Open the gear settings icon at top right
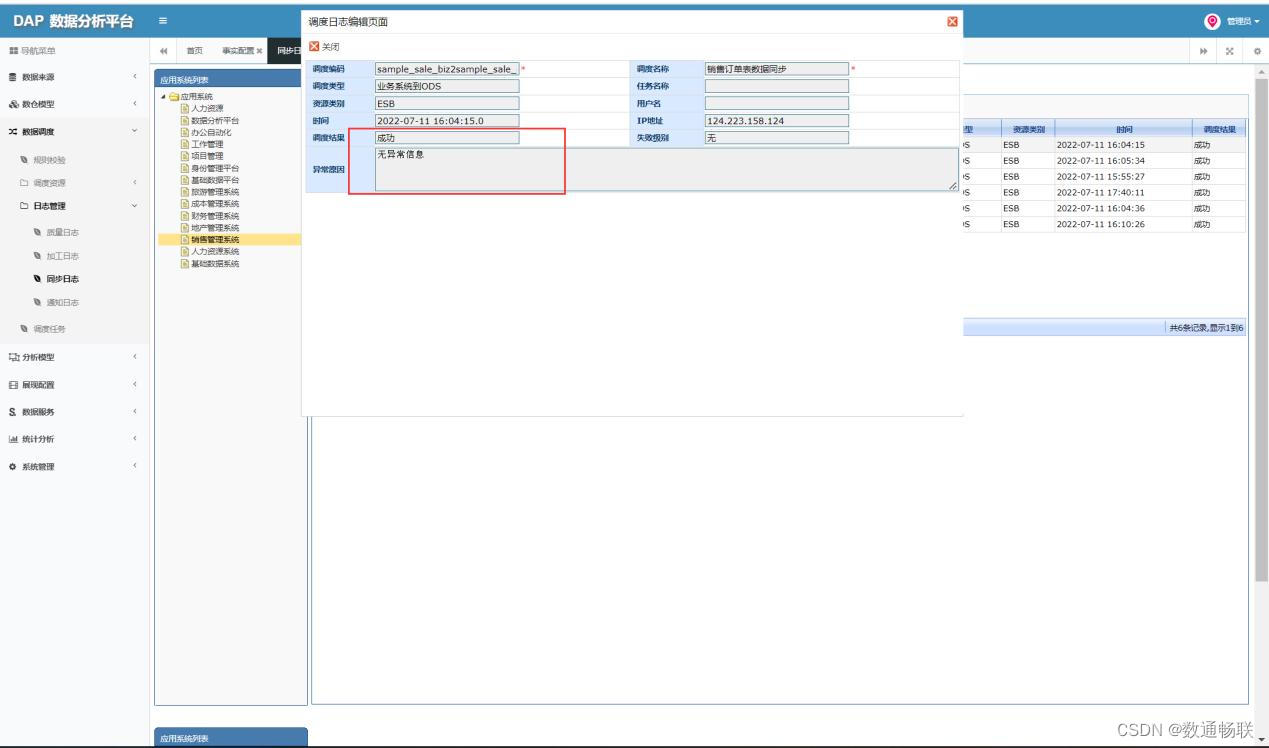Screen dimensions: 1269x748 click(1257, 51)
